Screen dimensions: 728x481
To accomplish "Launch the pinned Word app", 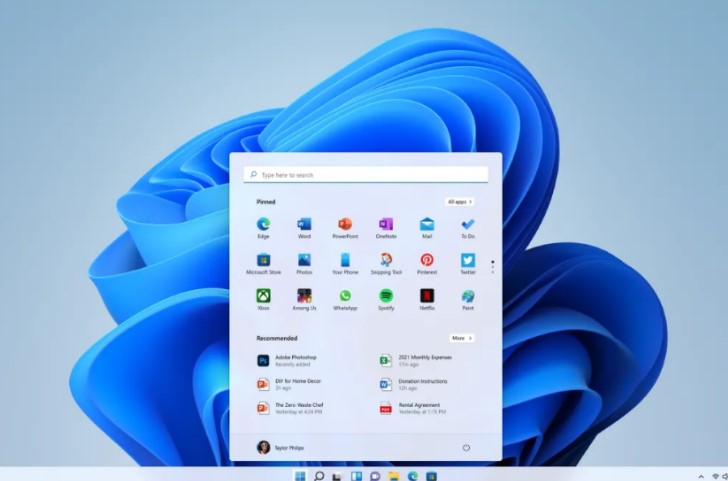I will [x=304, y=225].
